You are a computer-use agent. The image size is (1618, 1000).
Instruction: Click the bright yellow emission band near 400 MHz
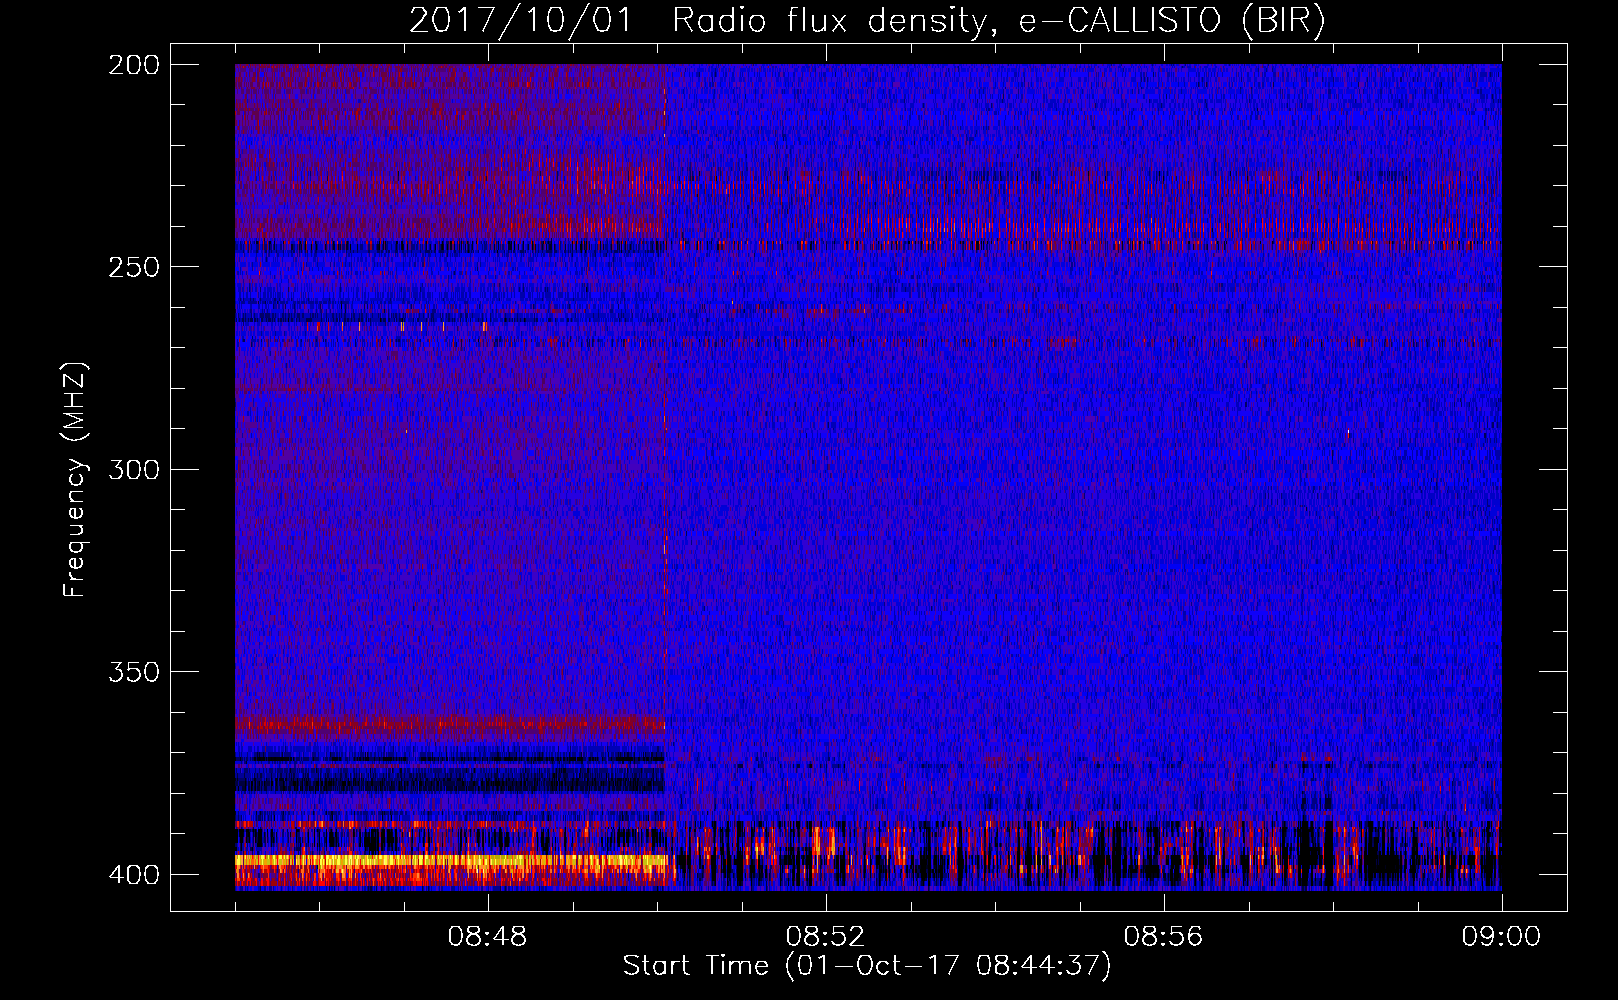pyautogui.click(x=450, y=860)
